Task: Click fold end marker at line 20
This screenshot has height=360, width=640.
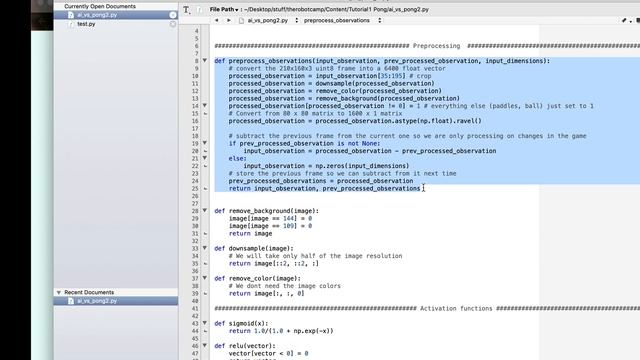Action: pos(205,151)
